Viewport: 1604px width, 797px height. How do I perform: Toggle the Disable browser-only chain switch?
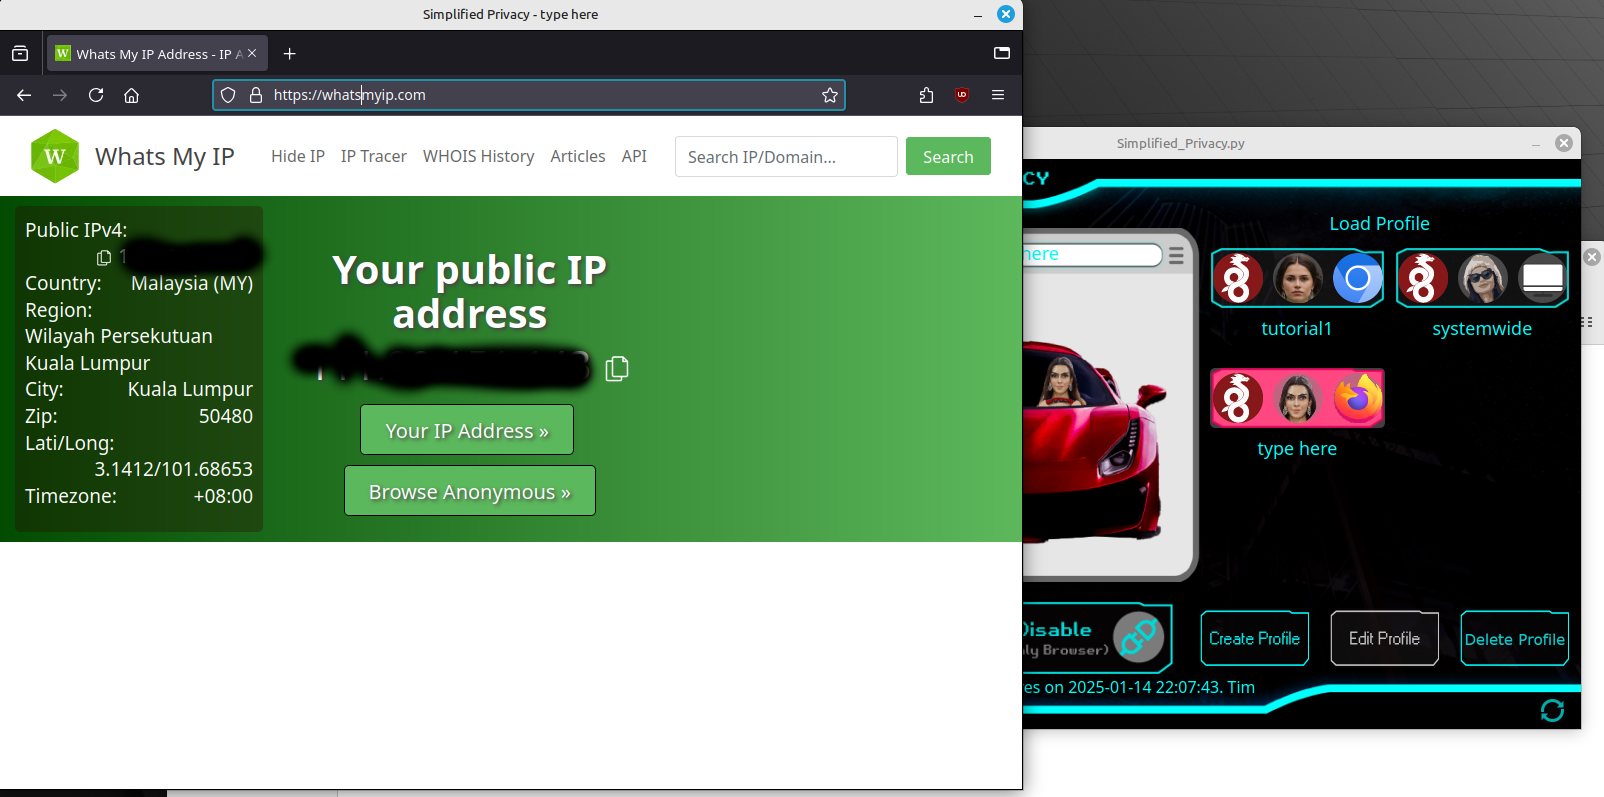tap(1137, 637)
